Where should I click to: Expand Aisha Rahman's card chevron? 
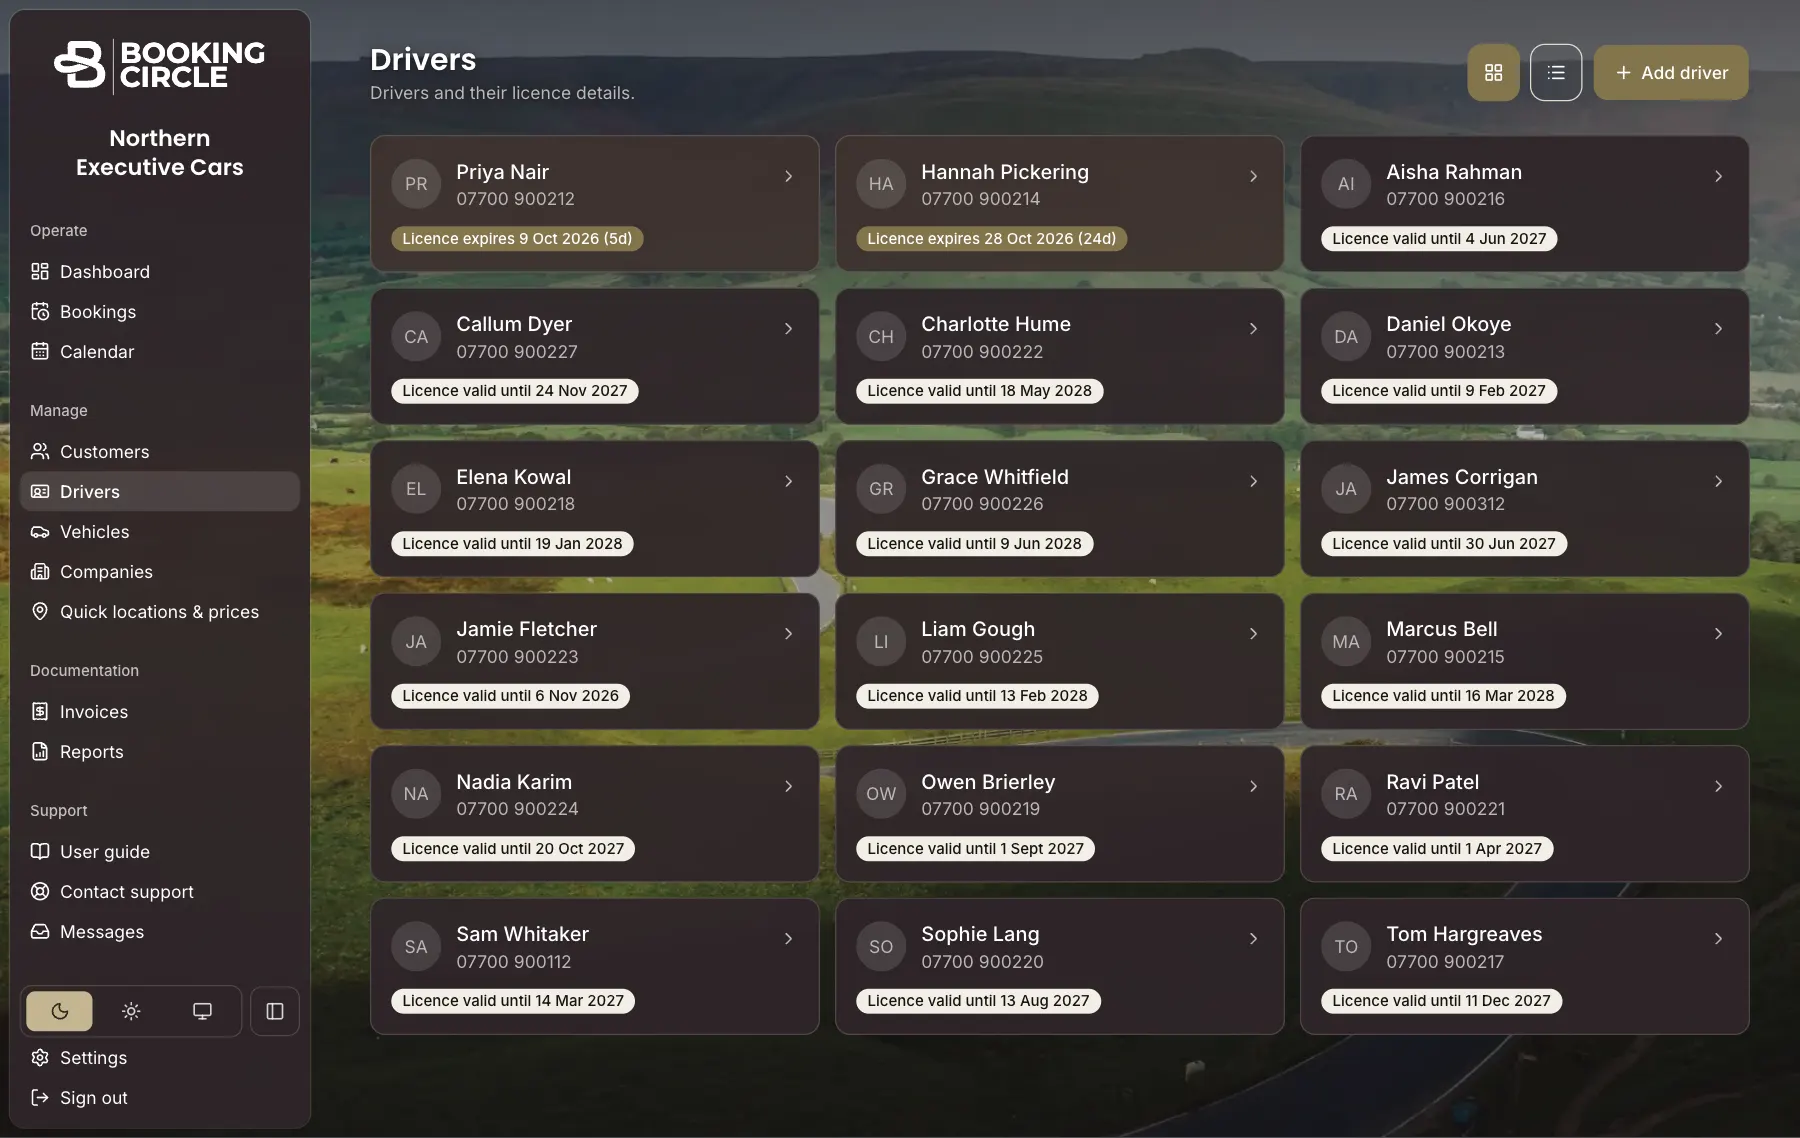pyautogui.click(x=1718, y=176)
